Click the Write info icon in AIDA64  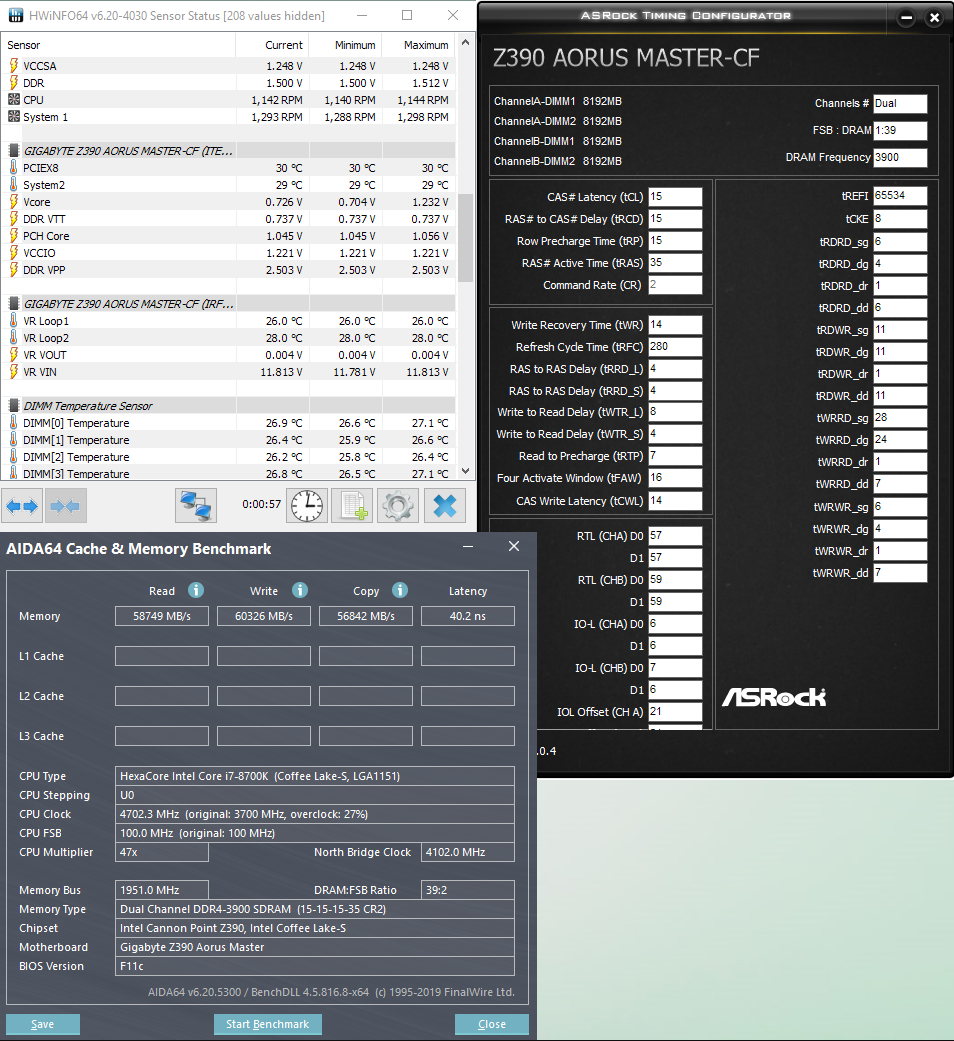click(x=300, y=590)
